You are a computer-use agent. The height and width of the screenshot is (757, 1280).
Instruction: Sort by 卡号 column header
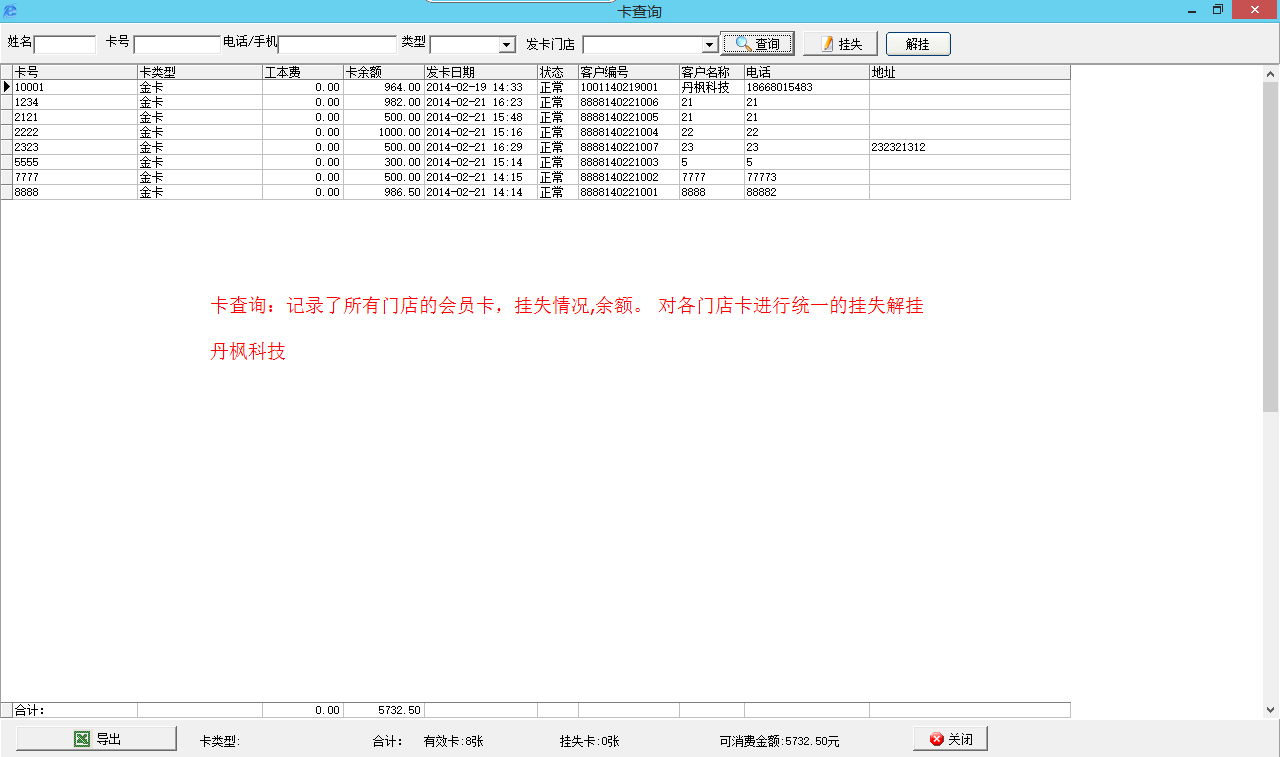click(75, 72)
